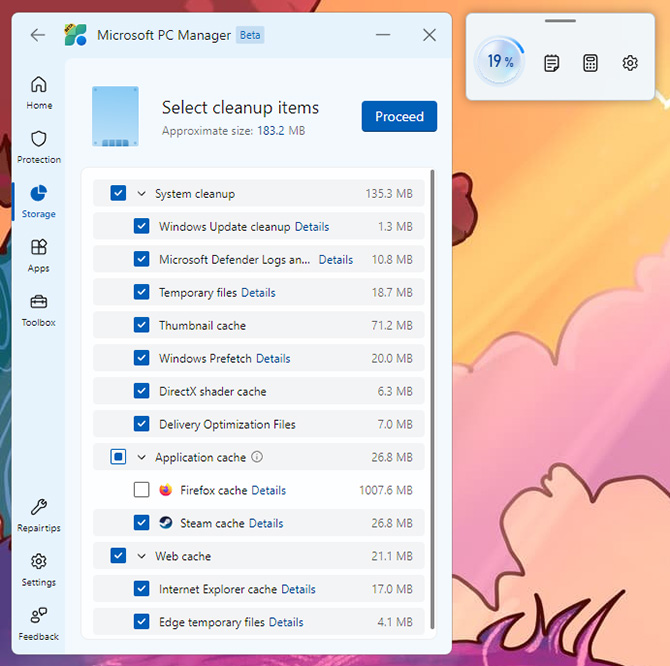Uncheck Windows Prefetch checkbox
This screenshot has height=666, width=670.
141,358
